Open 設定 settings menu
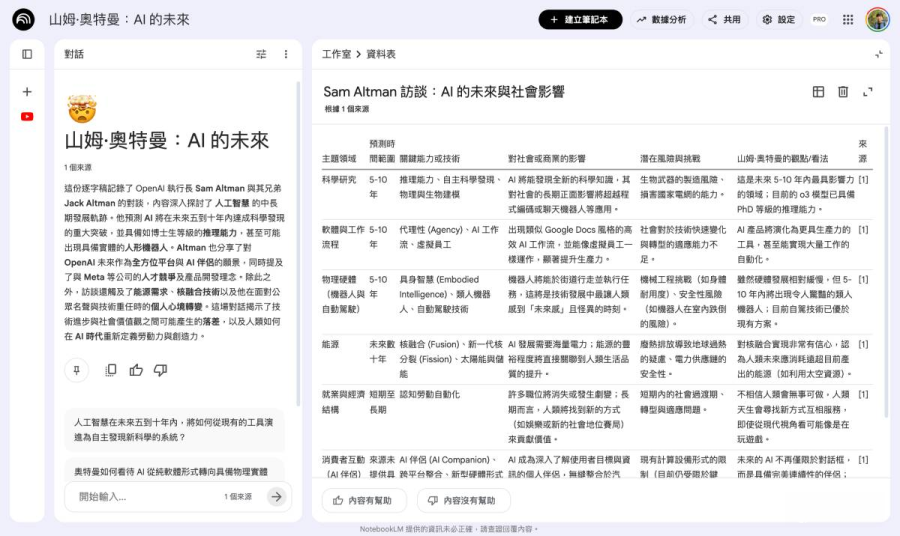Image resolution: width=900 pixels, height=536 pixels. coord(778,20)
